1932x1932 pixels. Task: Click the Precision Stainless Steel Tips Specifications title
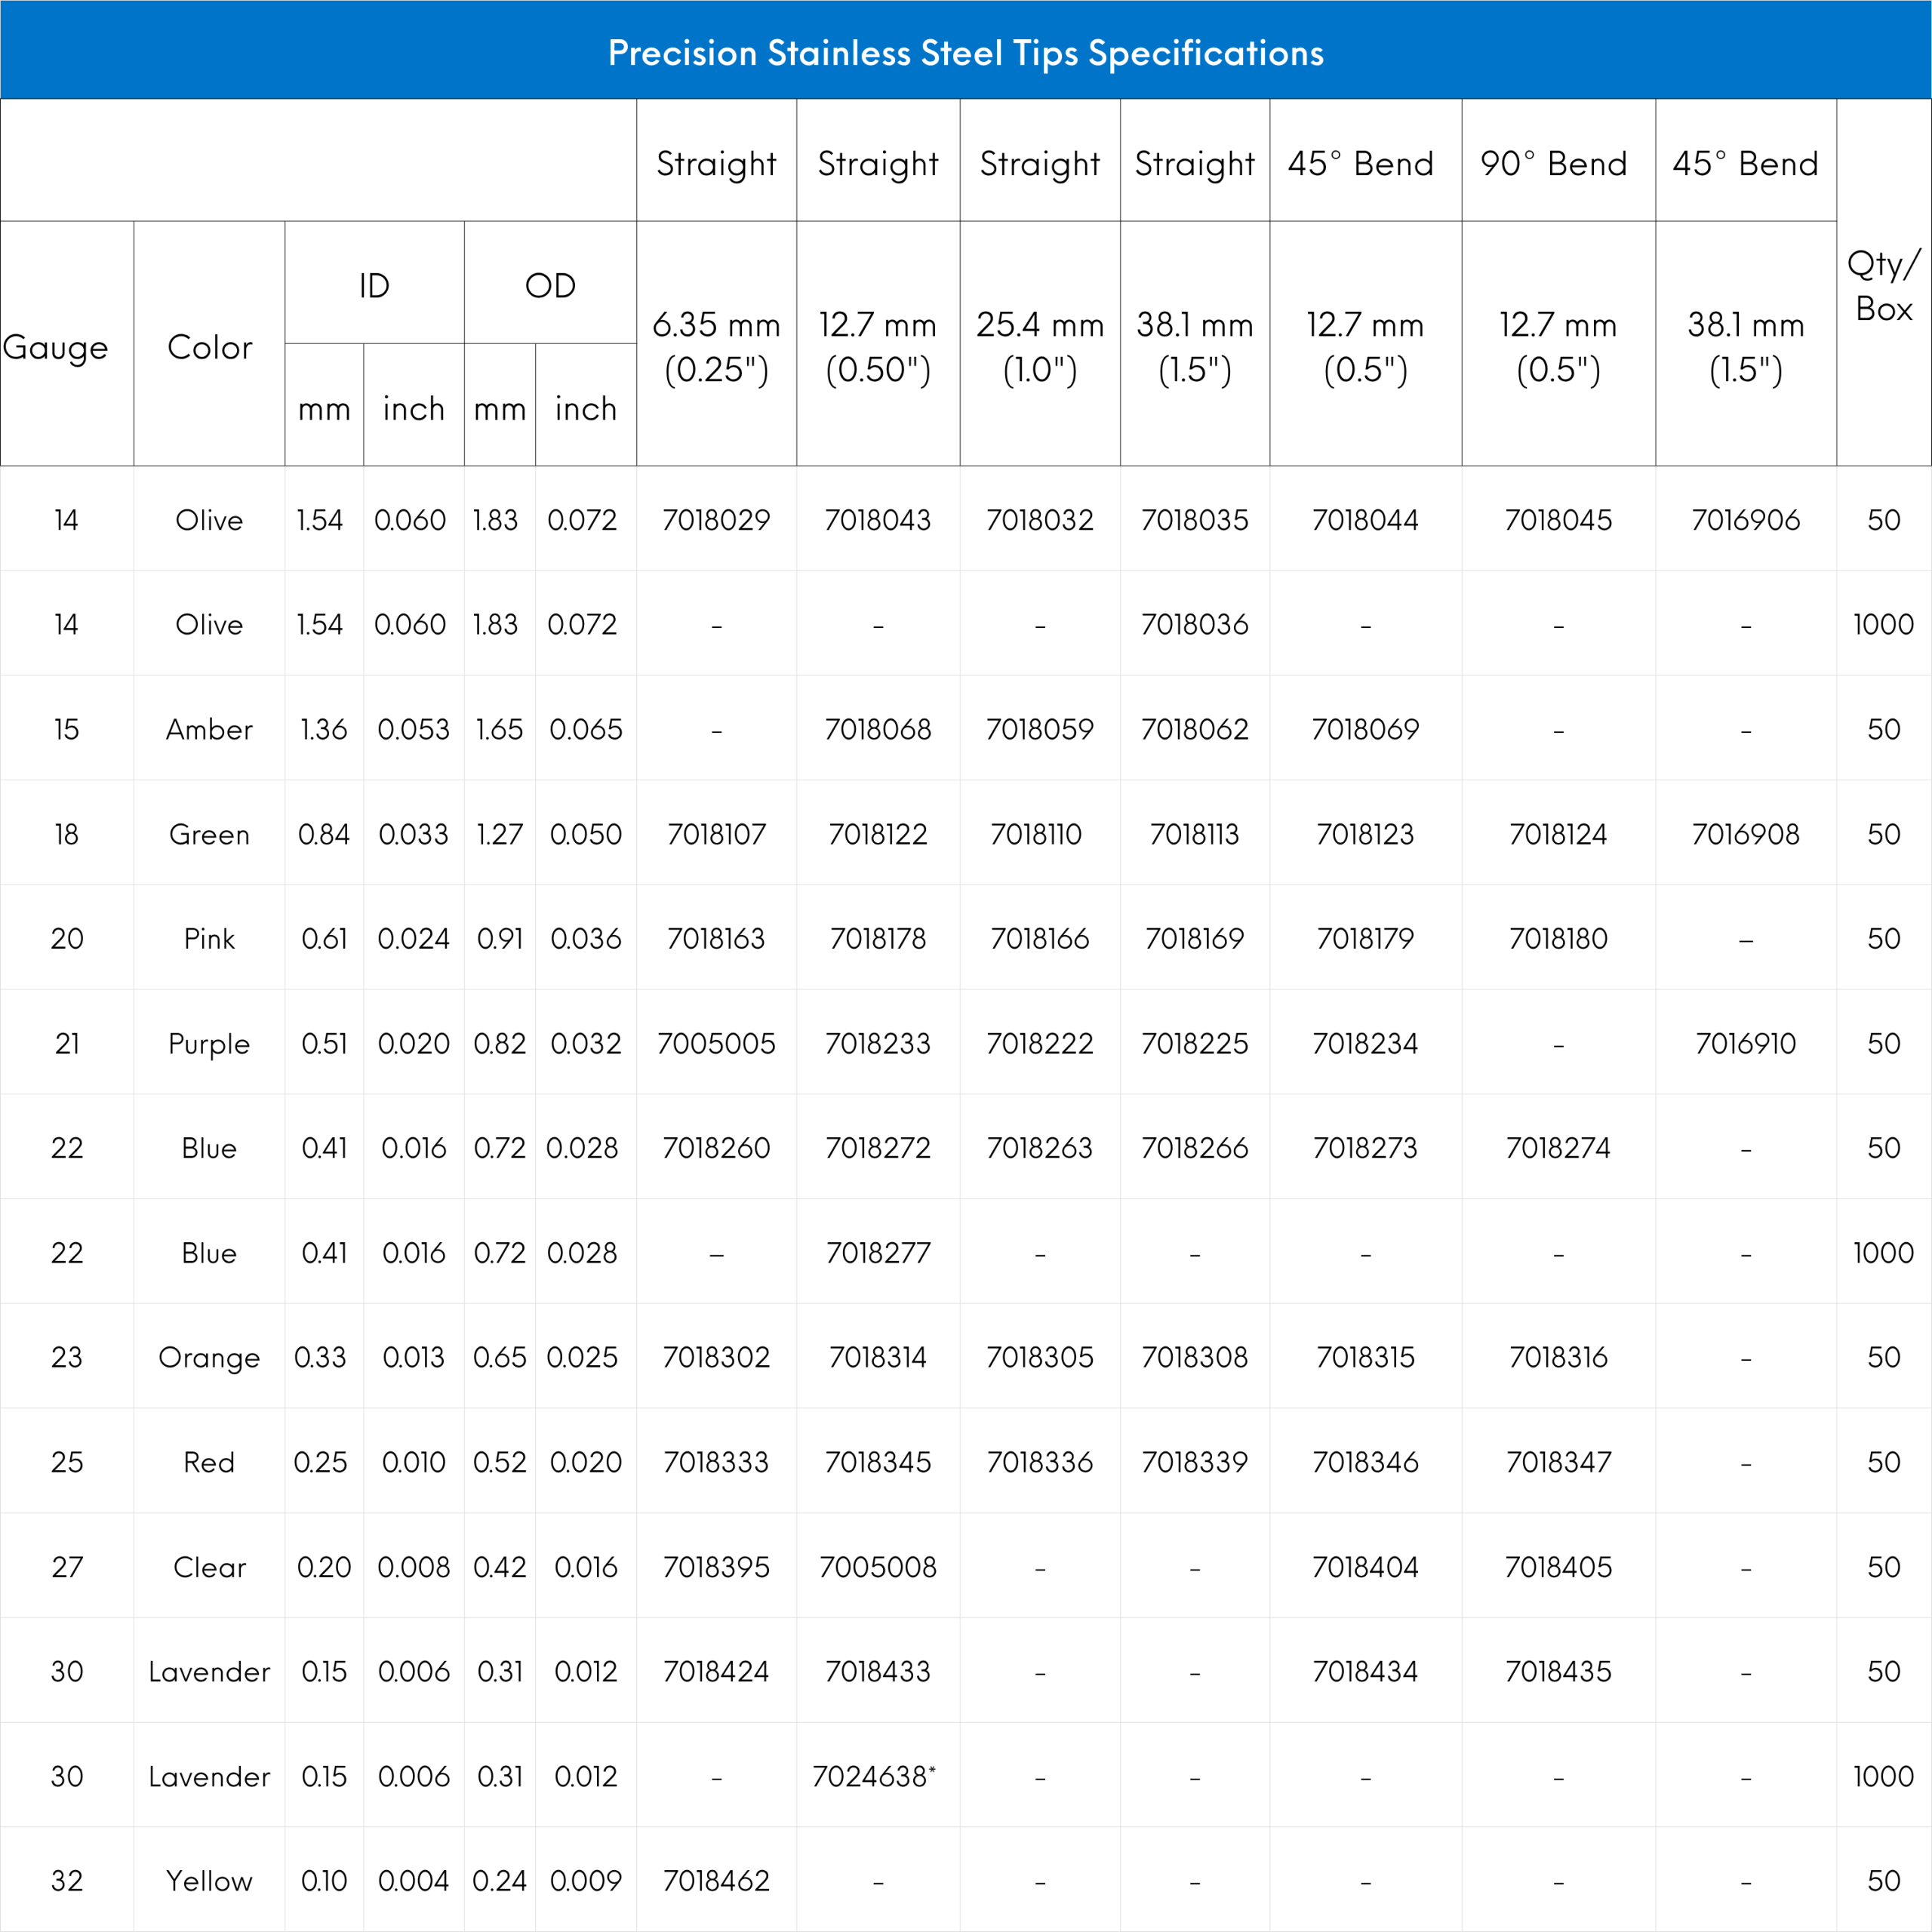point(965,53)
